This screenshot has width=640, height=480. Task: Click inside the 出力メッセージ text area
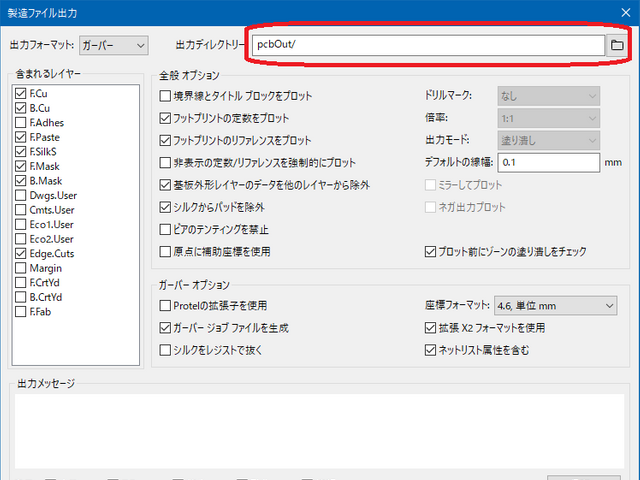320,431
